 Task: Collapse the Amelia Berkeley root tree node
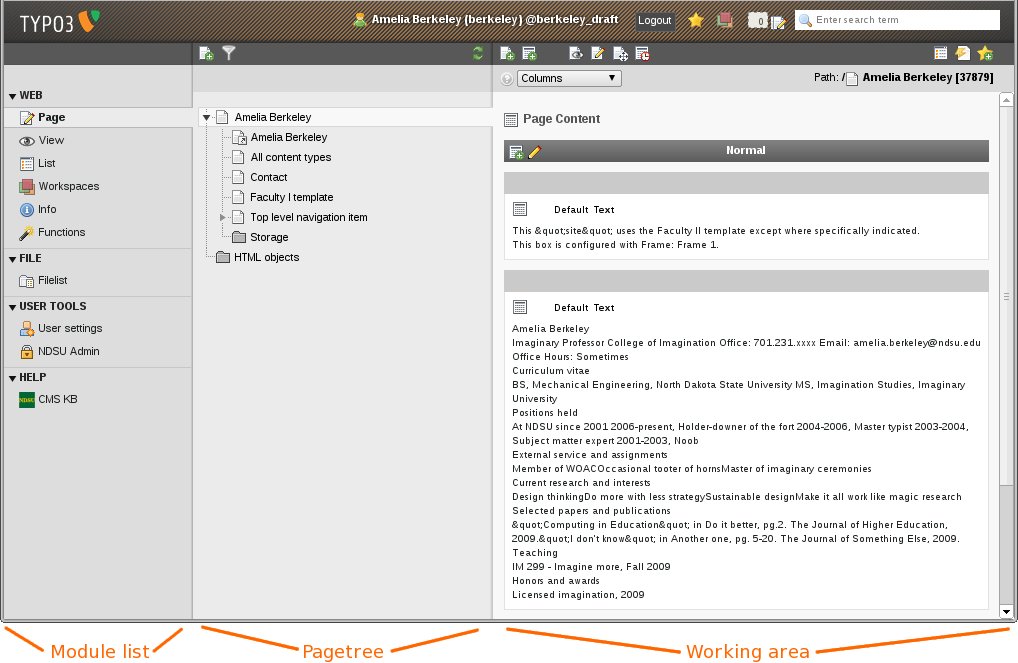206,117
